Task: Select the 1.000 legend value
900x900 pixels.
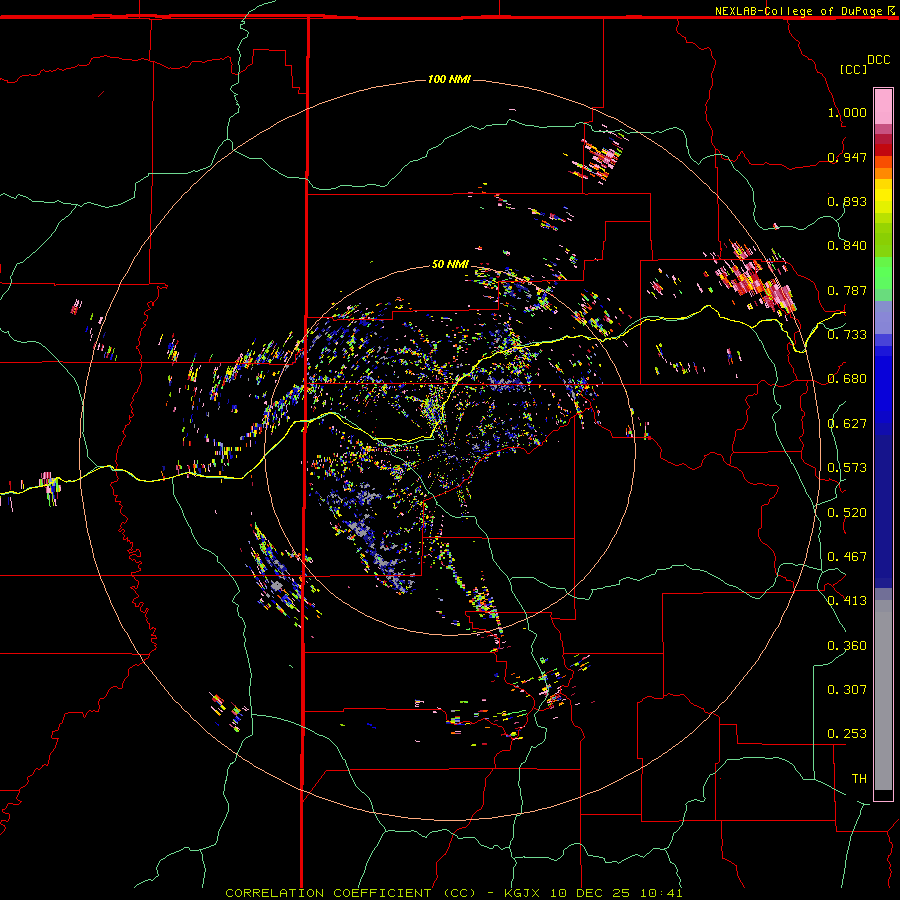Action: pyautogui.click(x=847, y=112)
